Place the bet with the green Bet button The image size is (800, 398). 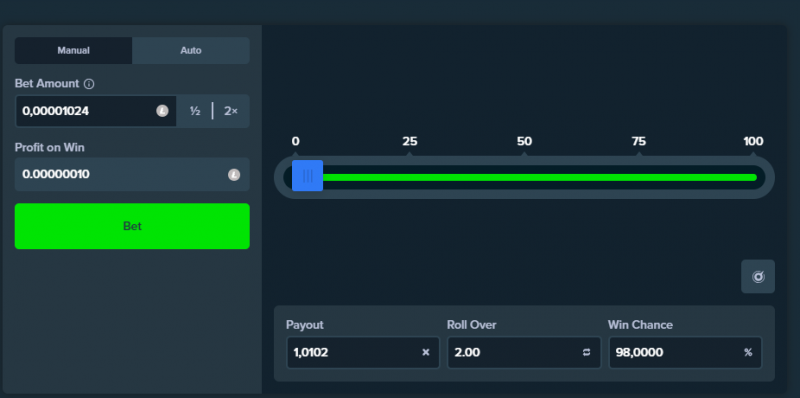click(x=132, y=226)
